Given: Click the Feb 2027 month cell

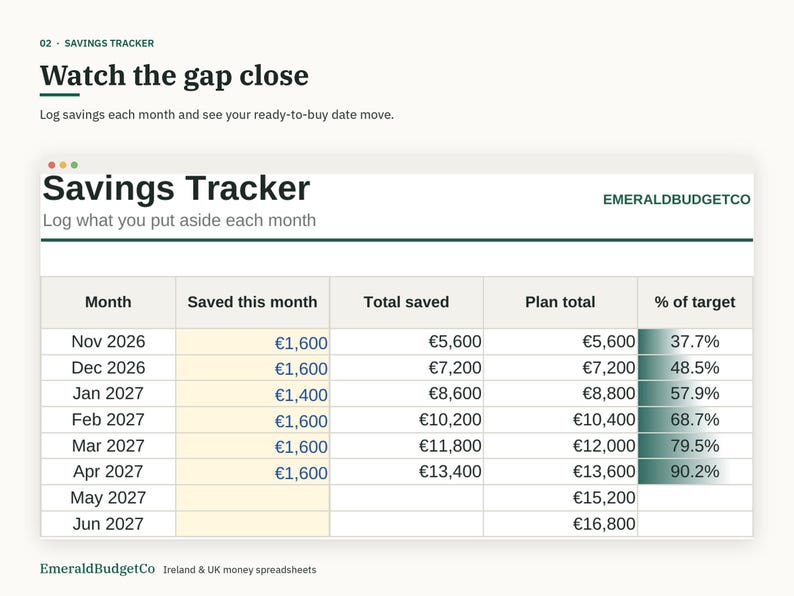Looking at the screenshot, I should click(x=108, y=420).
